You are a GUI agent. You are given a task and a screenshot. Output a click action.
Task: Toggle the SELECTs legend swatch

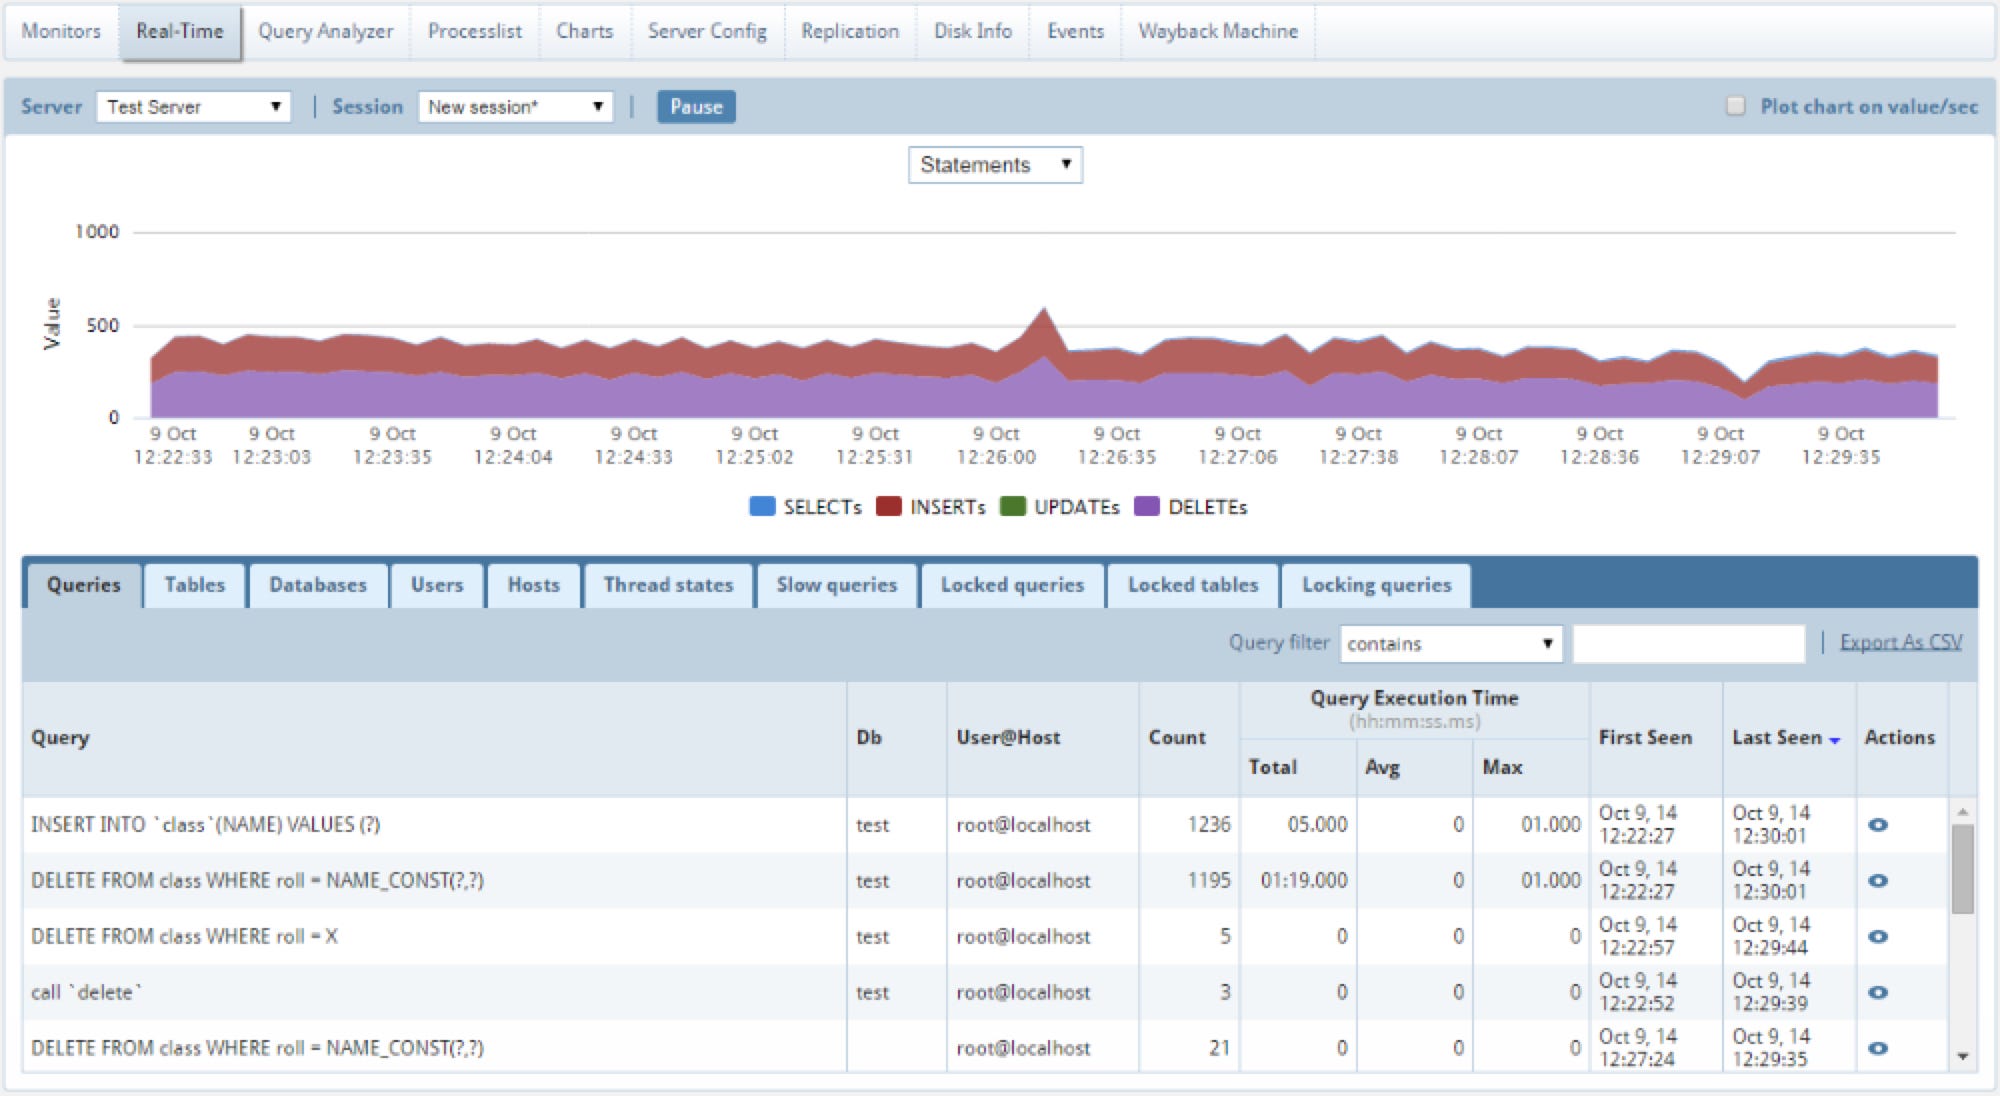coord(762,506)
